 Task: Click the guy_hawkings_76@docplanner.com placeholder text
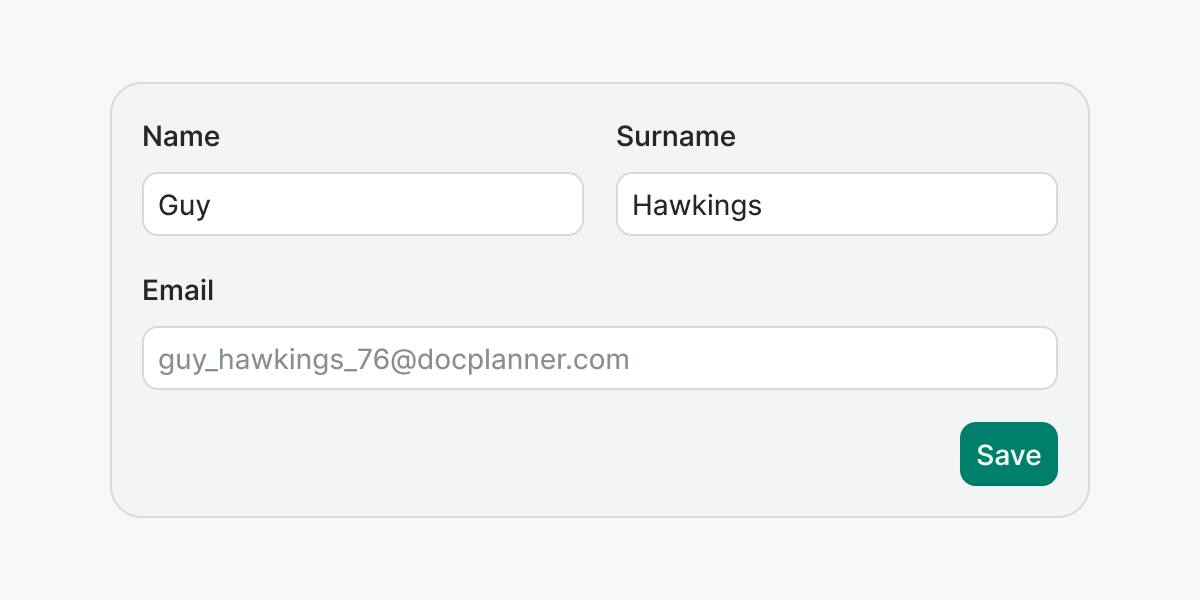click(x=394, y=360)
